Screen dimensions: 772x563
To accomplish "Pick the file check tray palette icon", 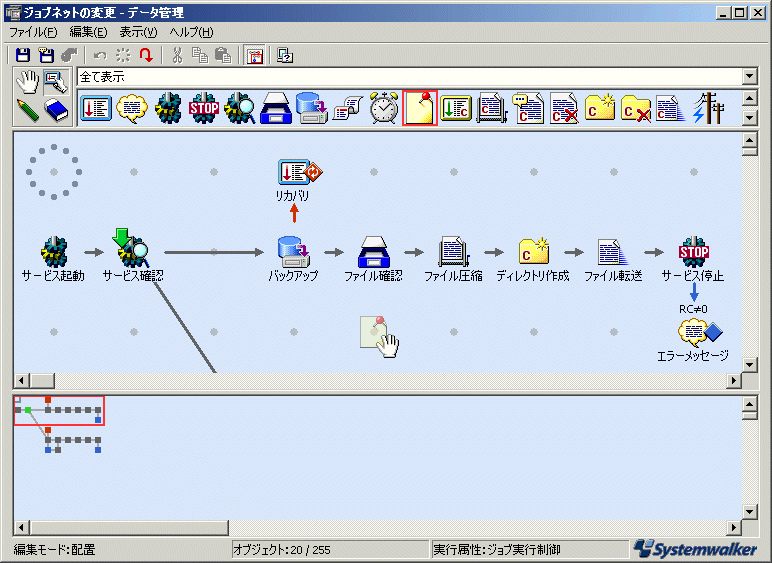I will (x=276, y=108).
